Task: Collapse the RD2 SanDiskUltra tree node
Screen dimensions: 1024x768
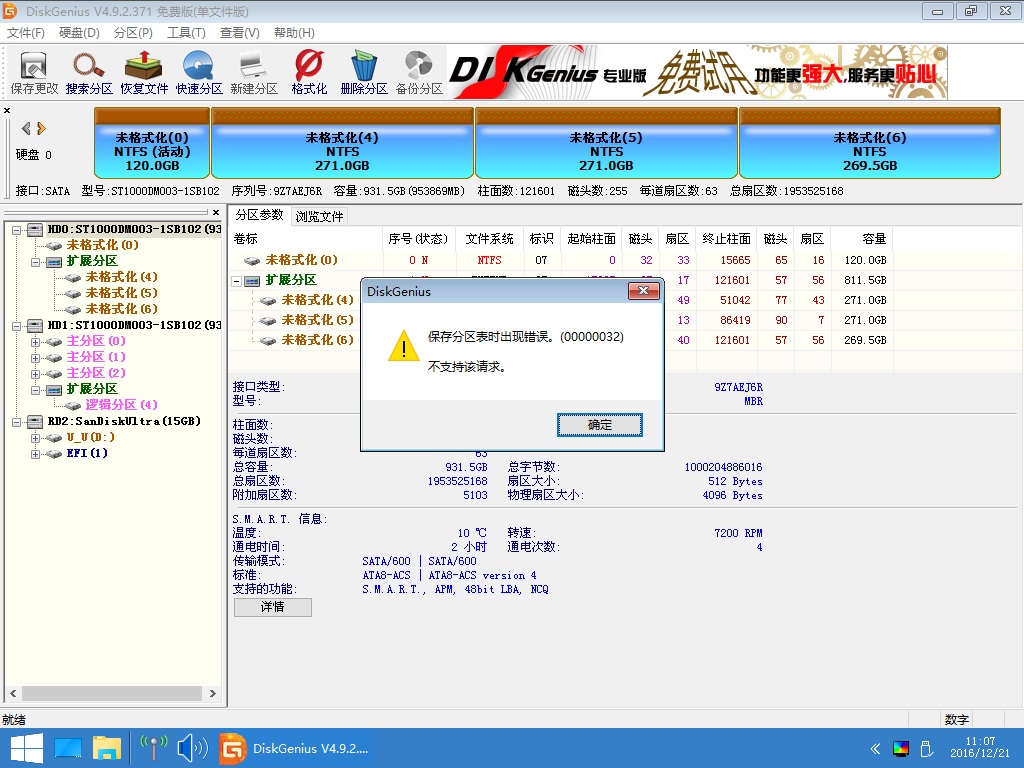Action: [16, 422]
